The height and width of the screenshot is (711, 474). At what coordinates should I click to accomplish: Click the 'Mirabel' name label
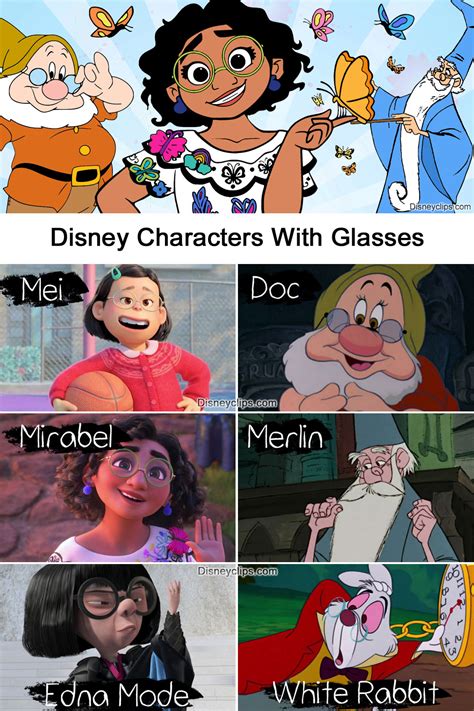66,437
